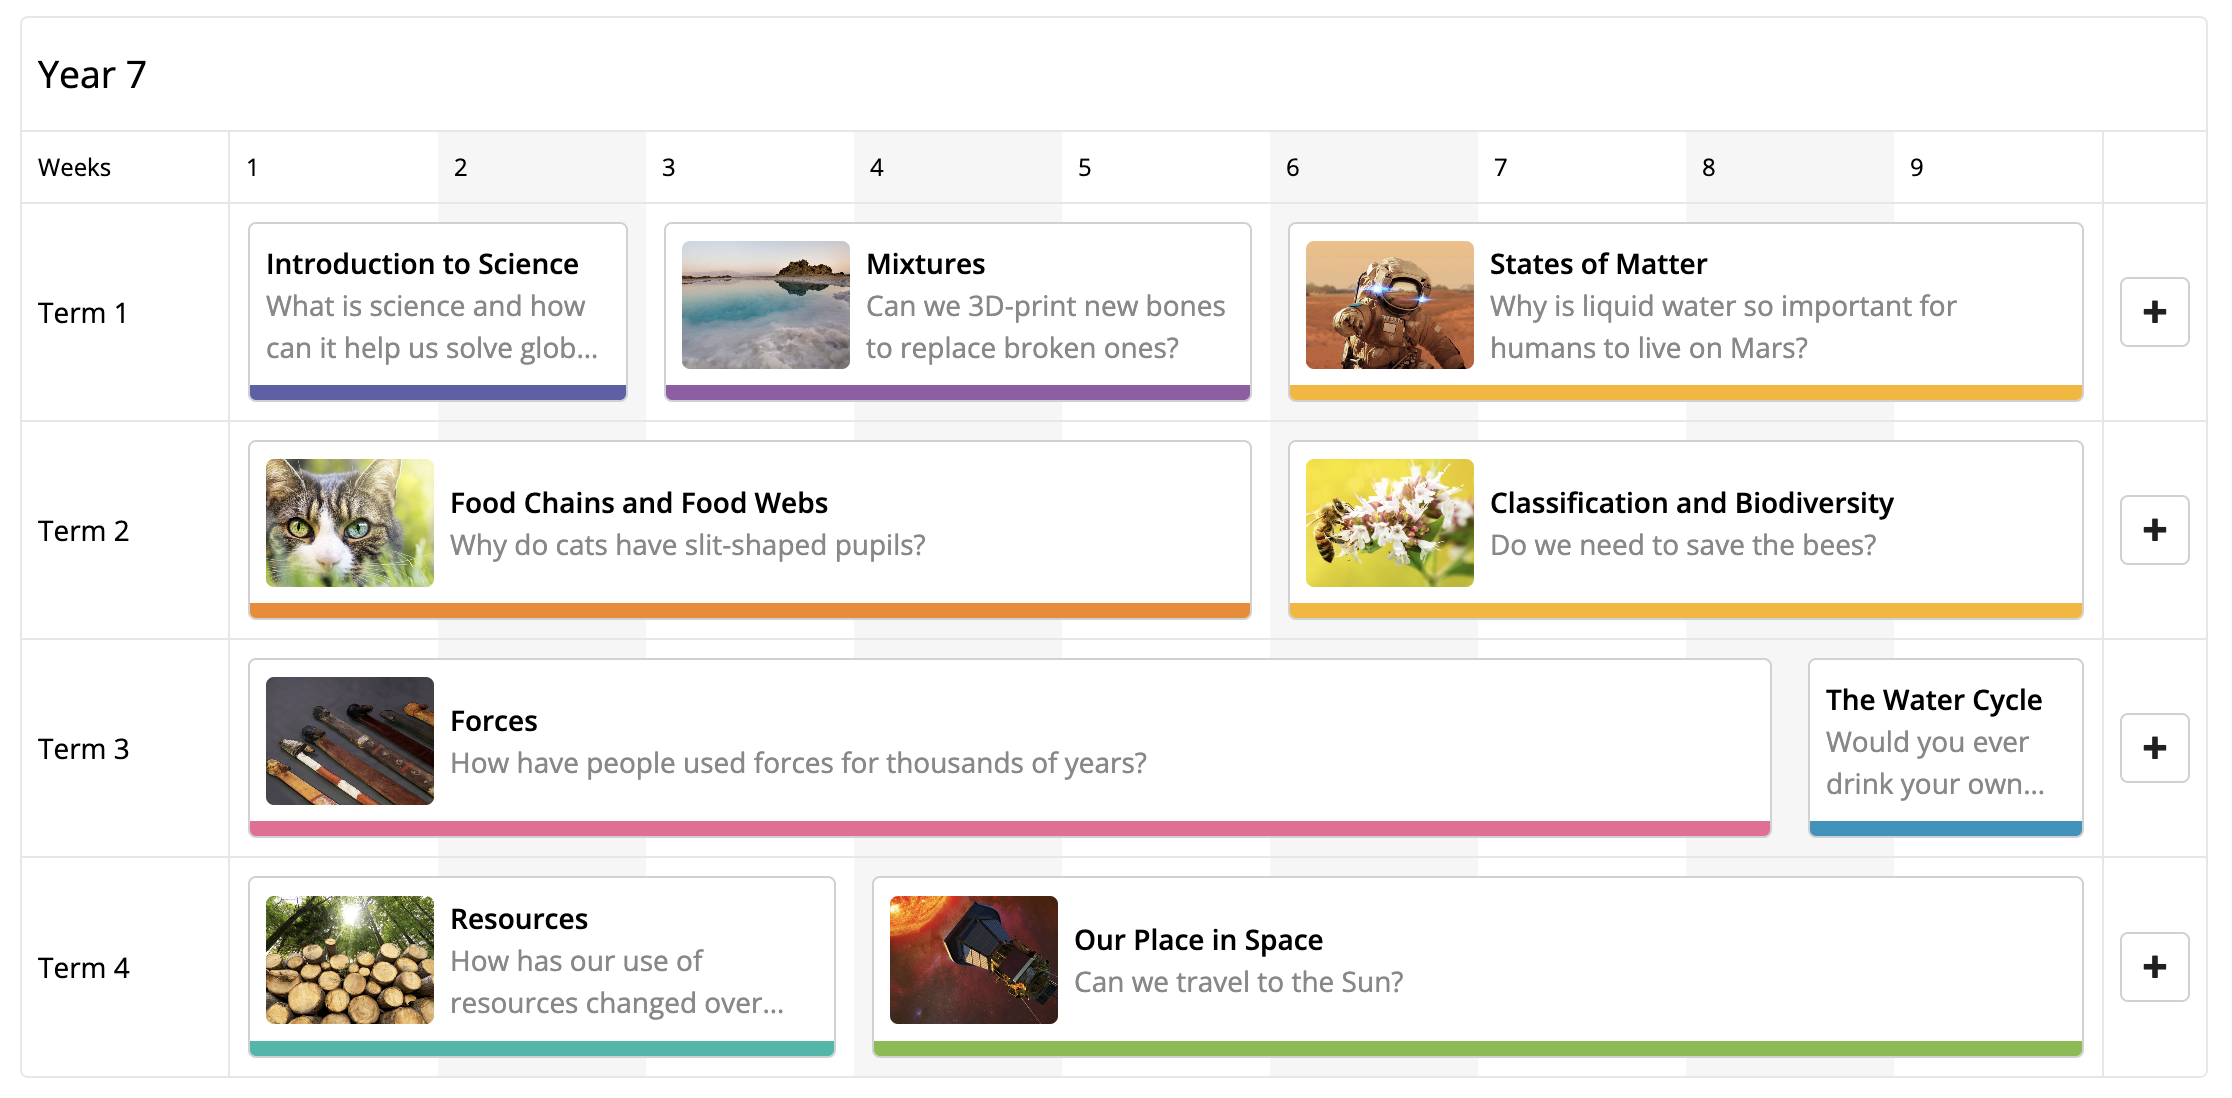Select the astronaut image on States of Matter
This screenshot has width=2232, height=1098.
(x=1389, y=305)
